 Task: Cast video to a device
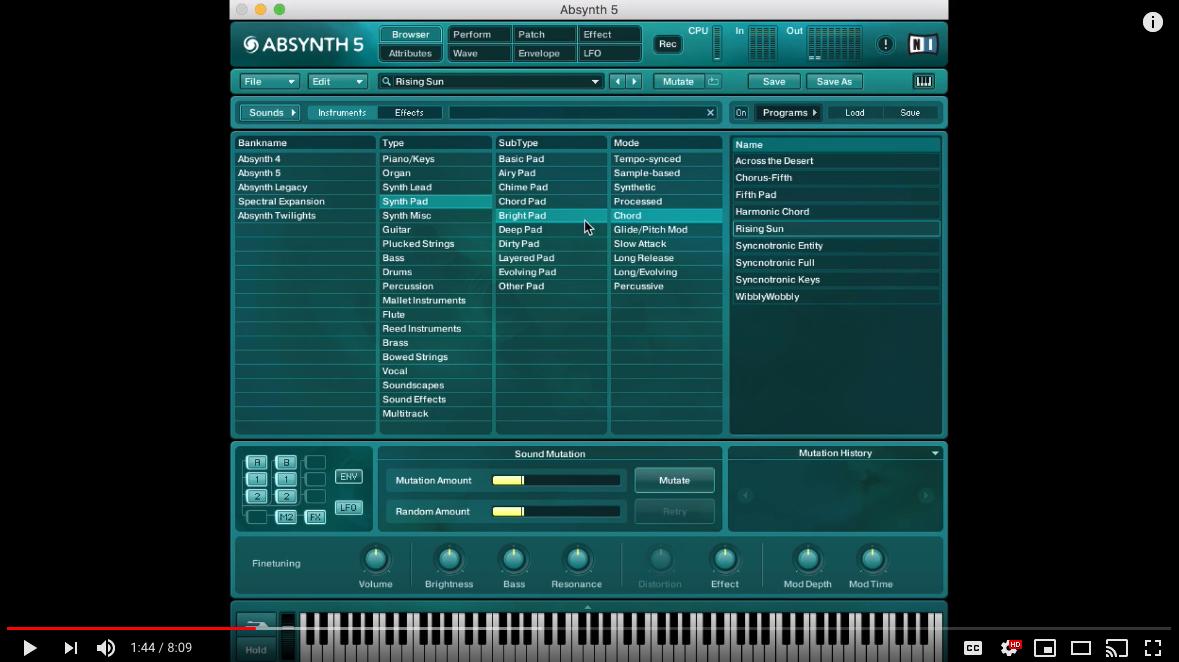(1117, 648)
